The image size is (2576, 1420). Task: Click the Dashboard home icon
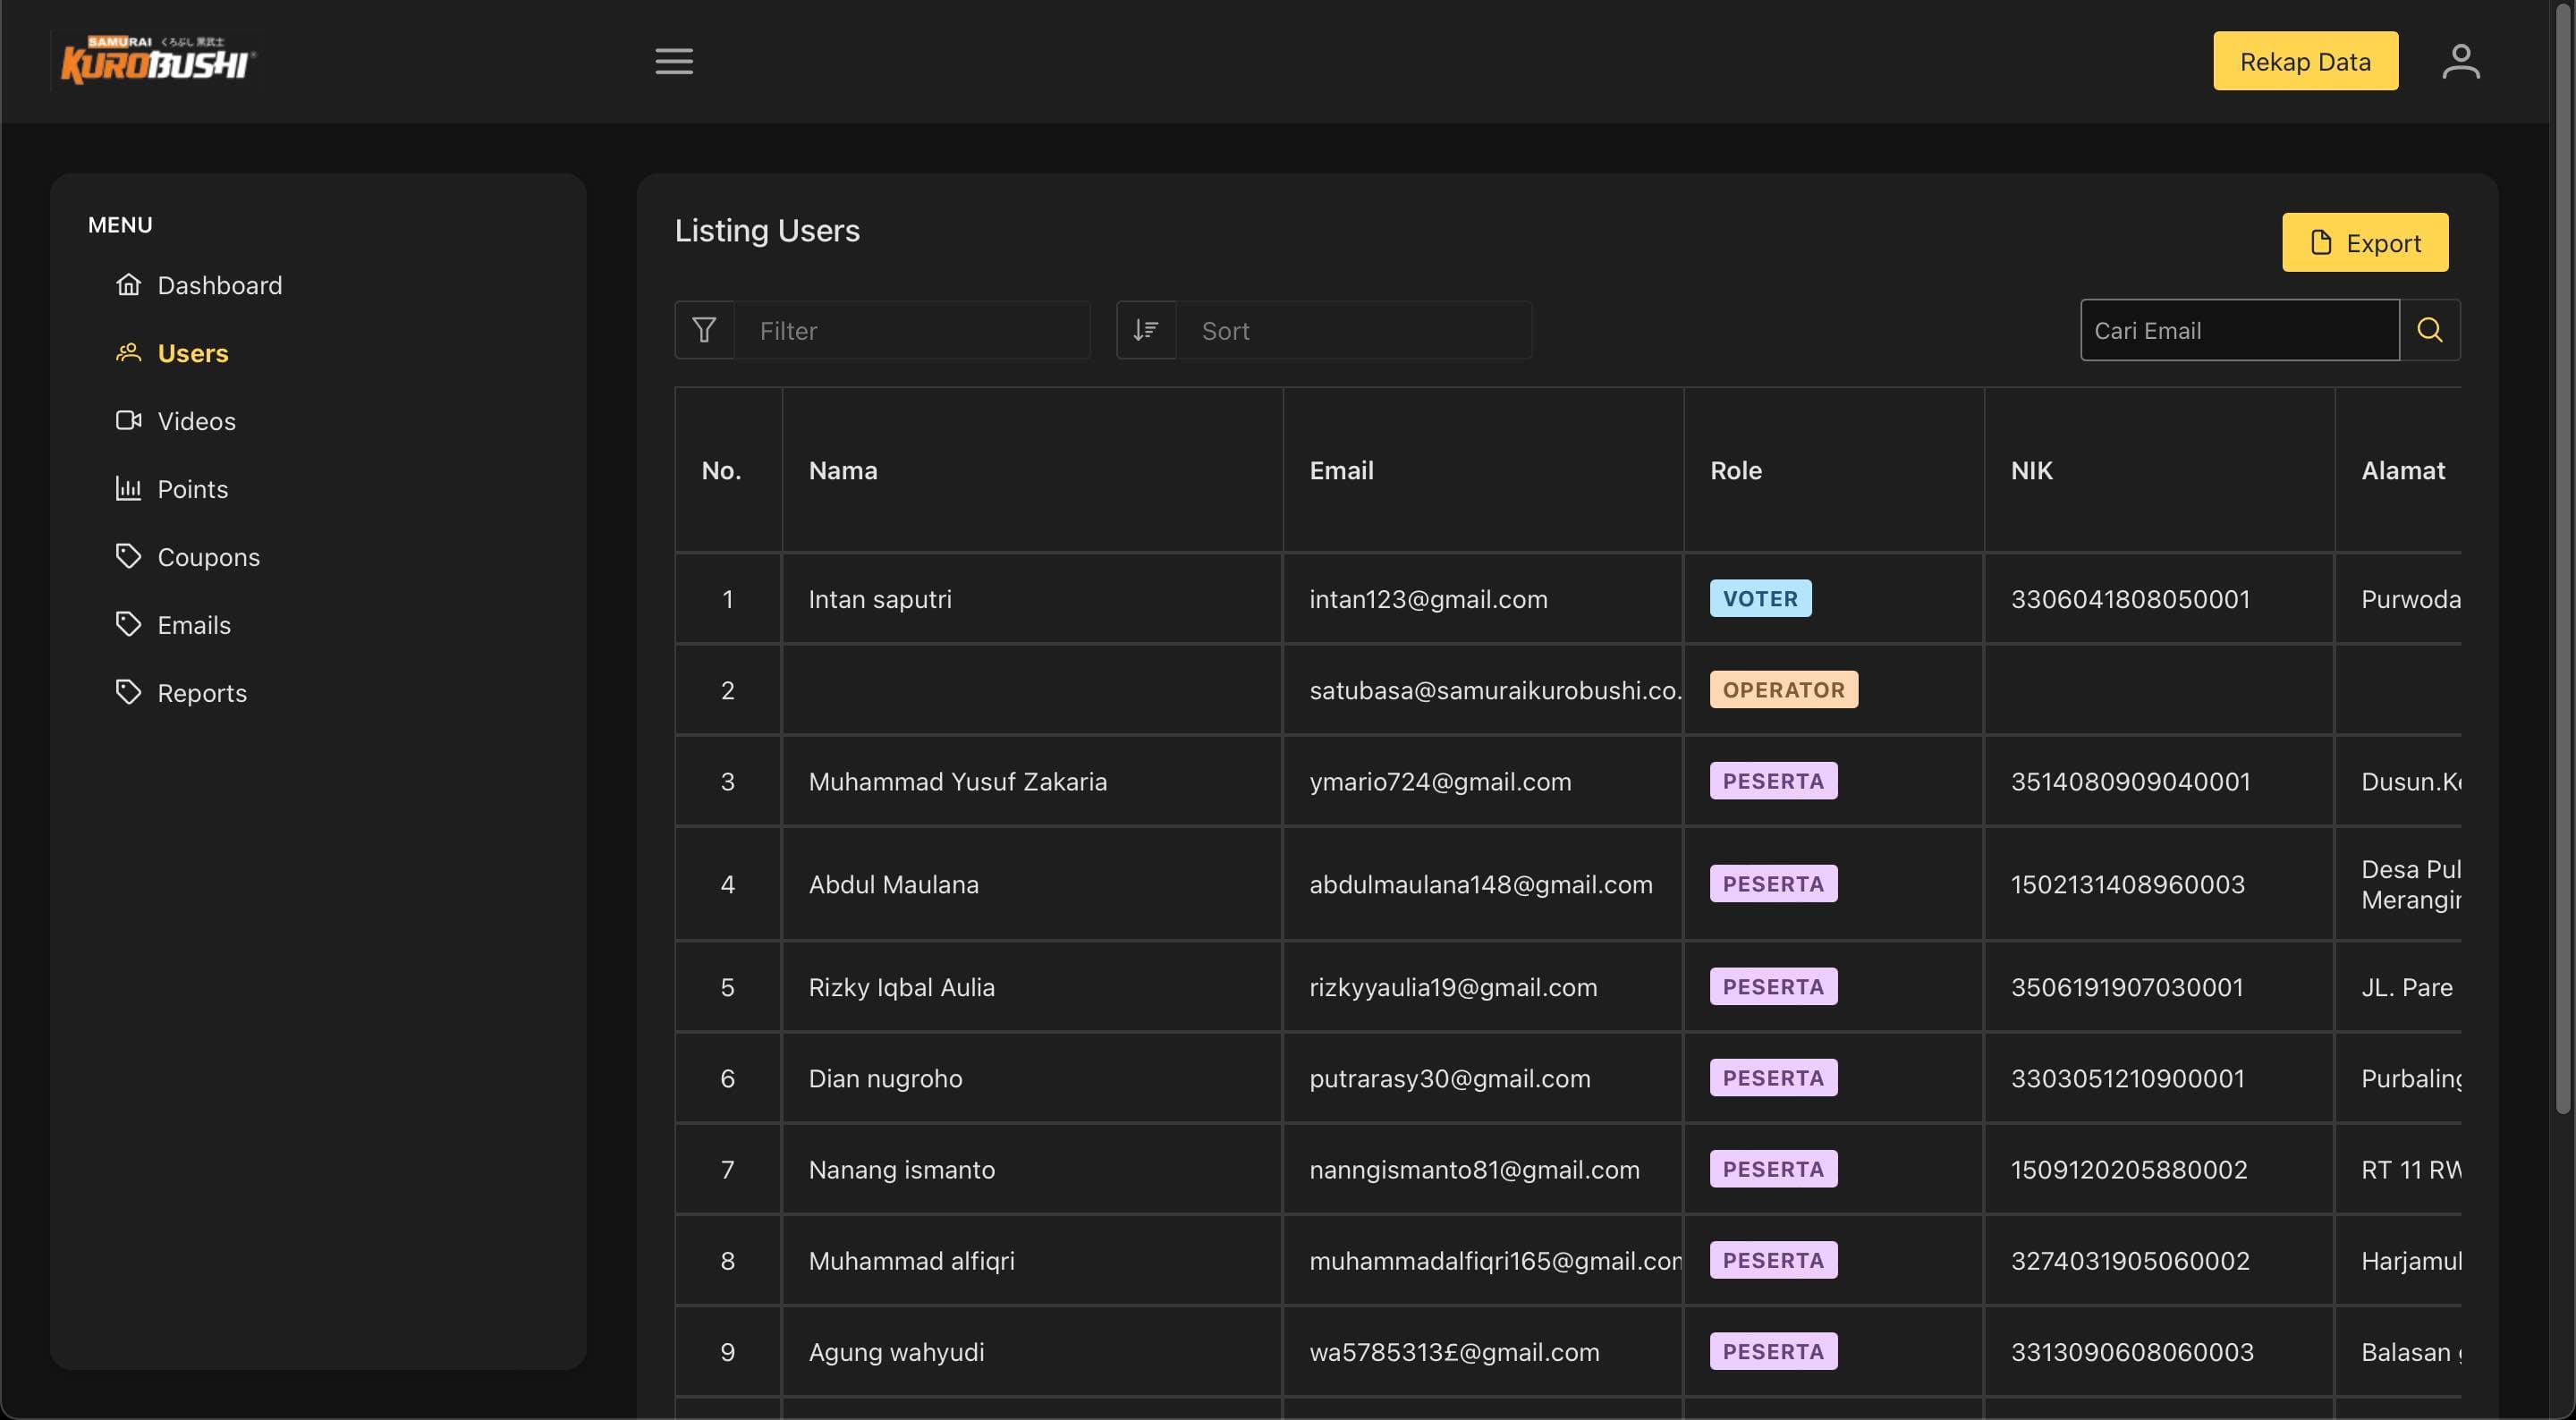[x=128, y=285]
